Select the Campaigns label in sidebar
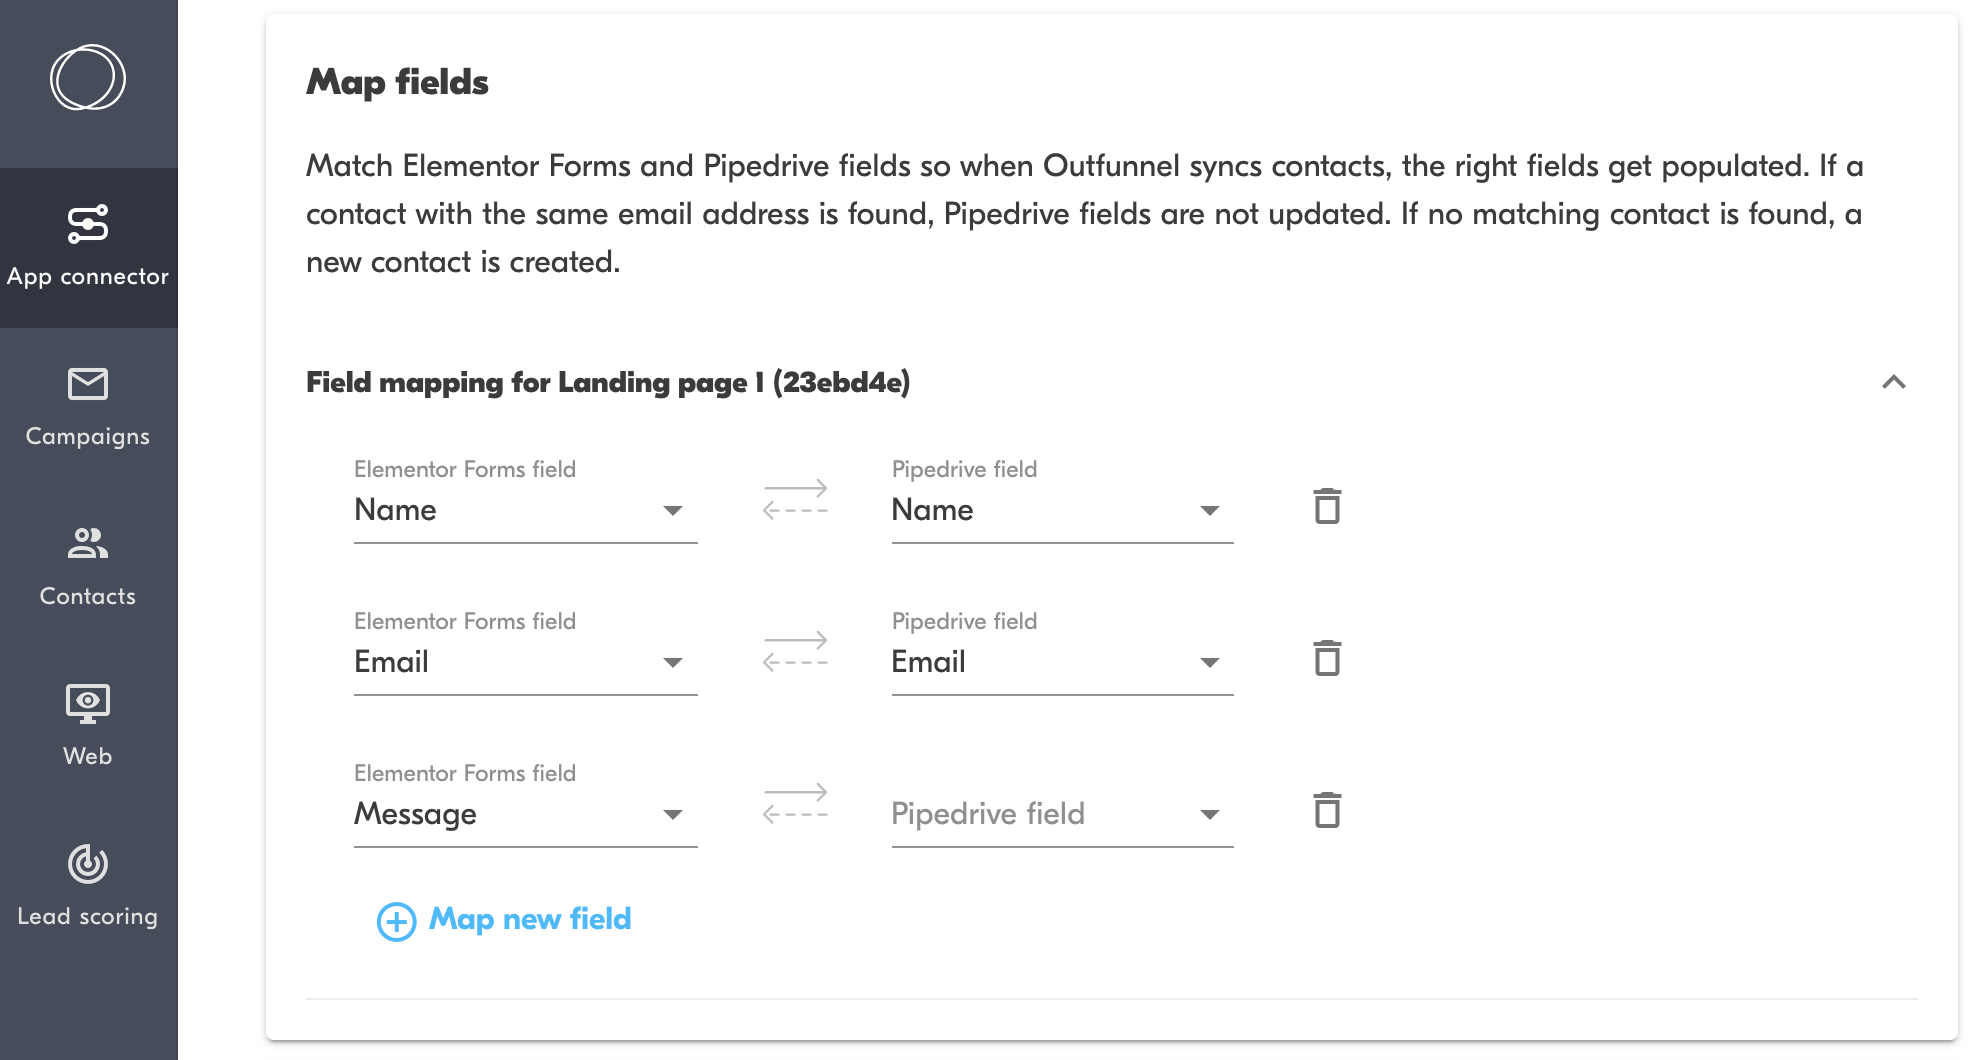The image size is (1988, 1060). (x=88, y=437)
